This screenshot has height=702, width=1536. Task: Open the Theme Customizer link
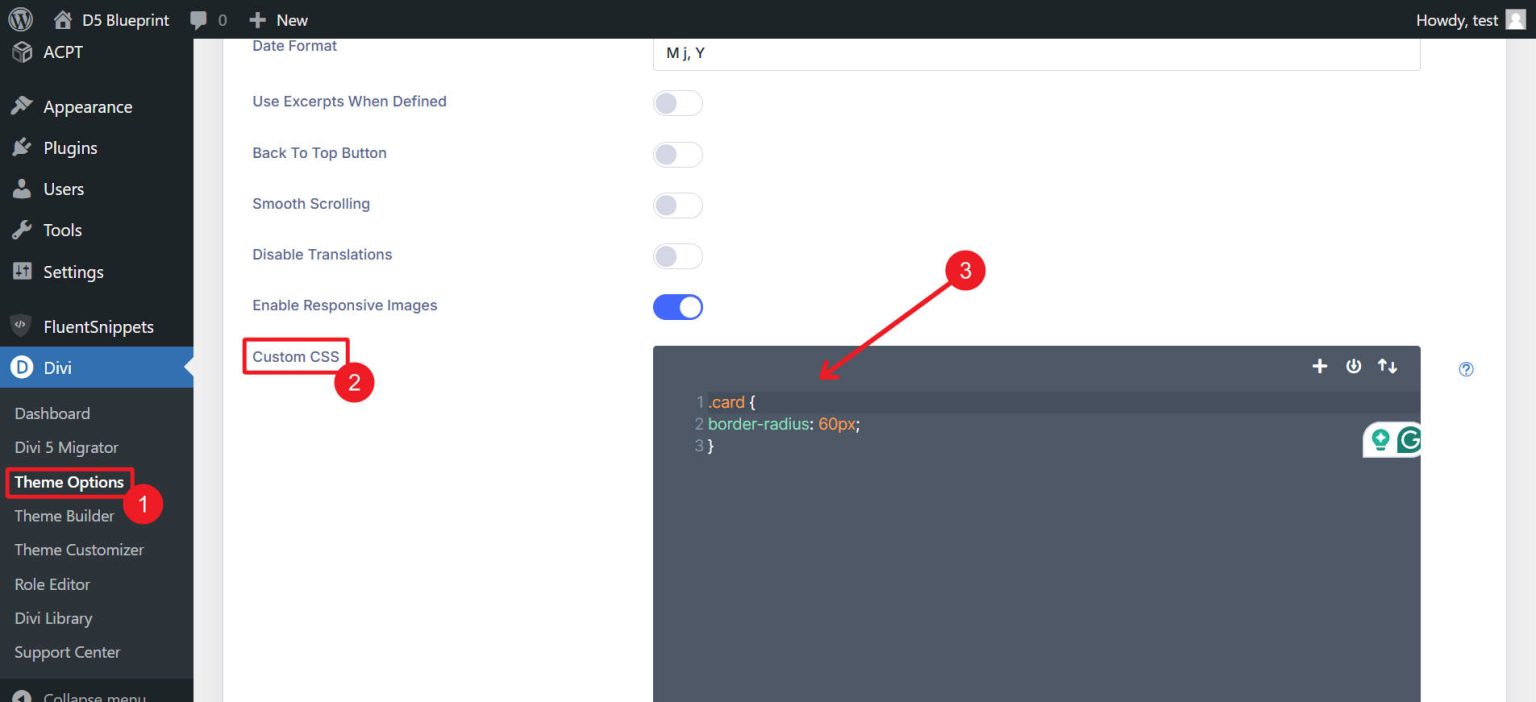78,550
